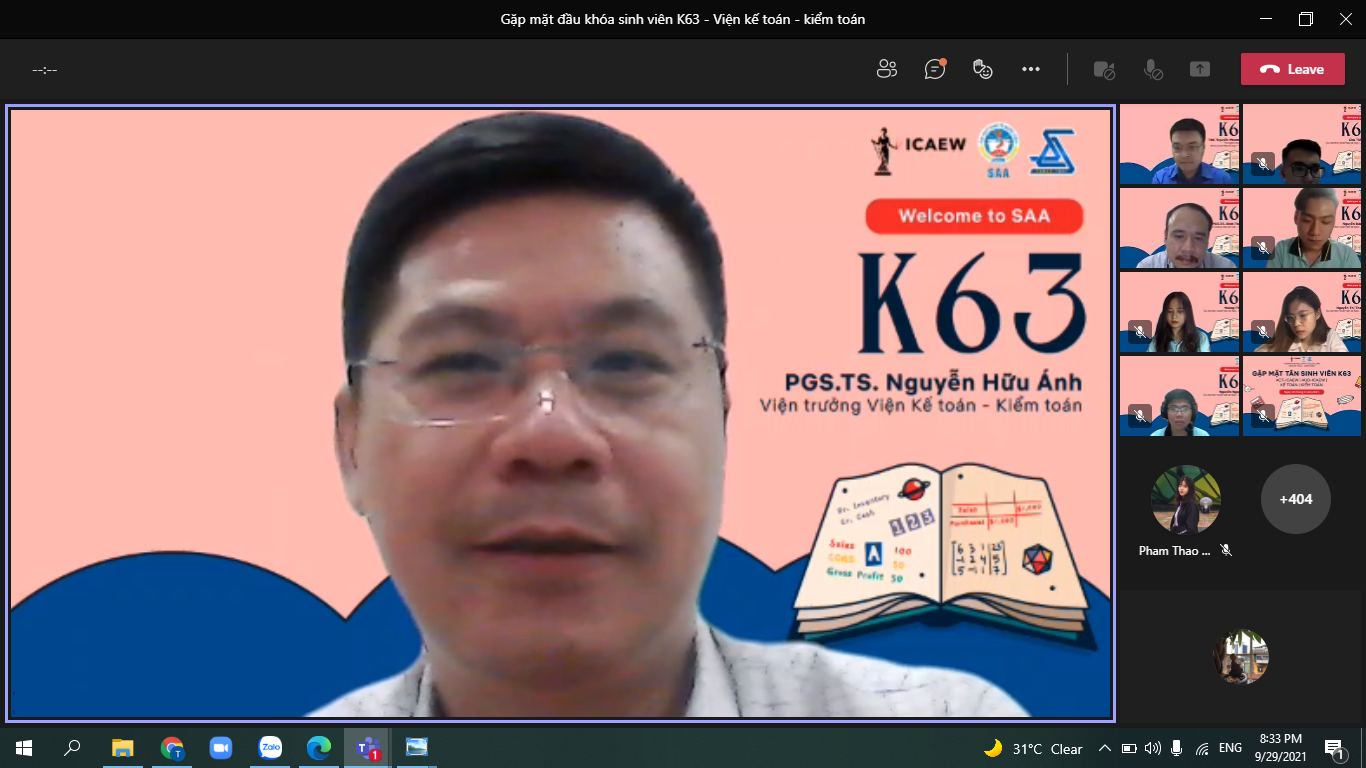This screenshot has height=768, width=1366.
Task: Click the meeting duration timer
Action: 45,70
